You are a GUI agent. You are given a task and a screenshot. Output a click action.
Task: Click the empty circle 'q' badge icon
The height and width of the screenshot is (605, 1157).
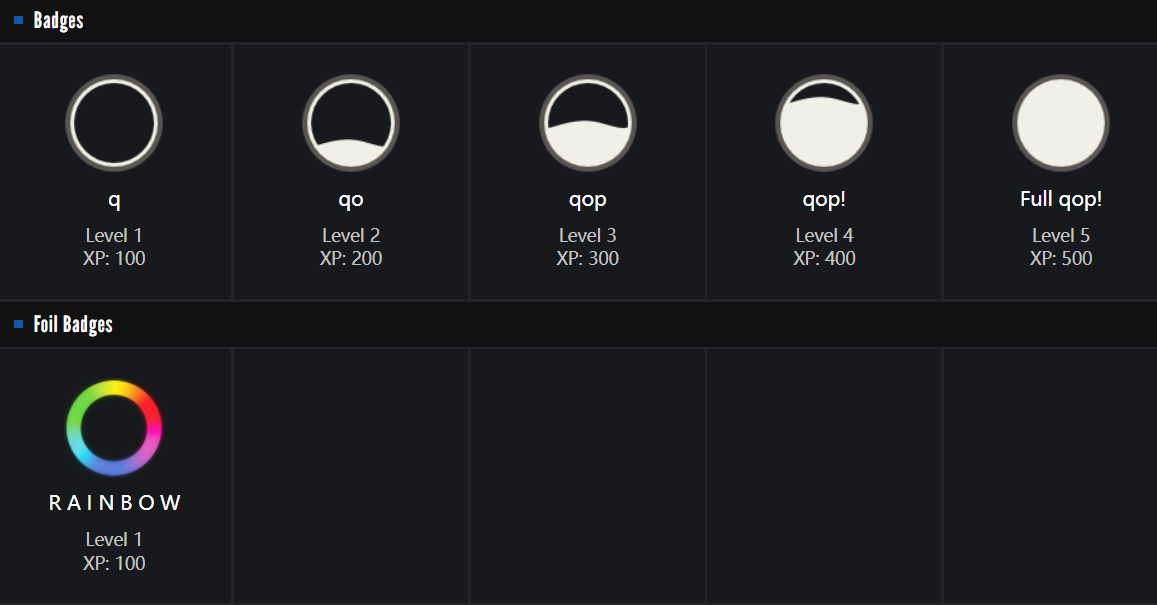click(114, 123)
